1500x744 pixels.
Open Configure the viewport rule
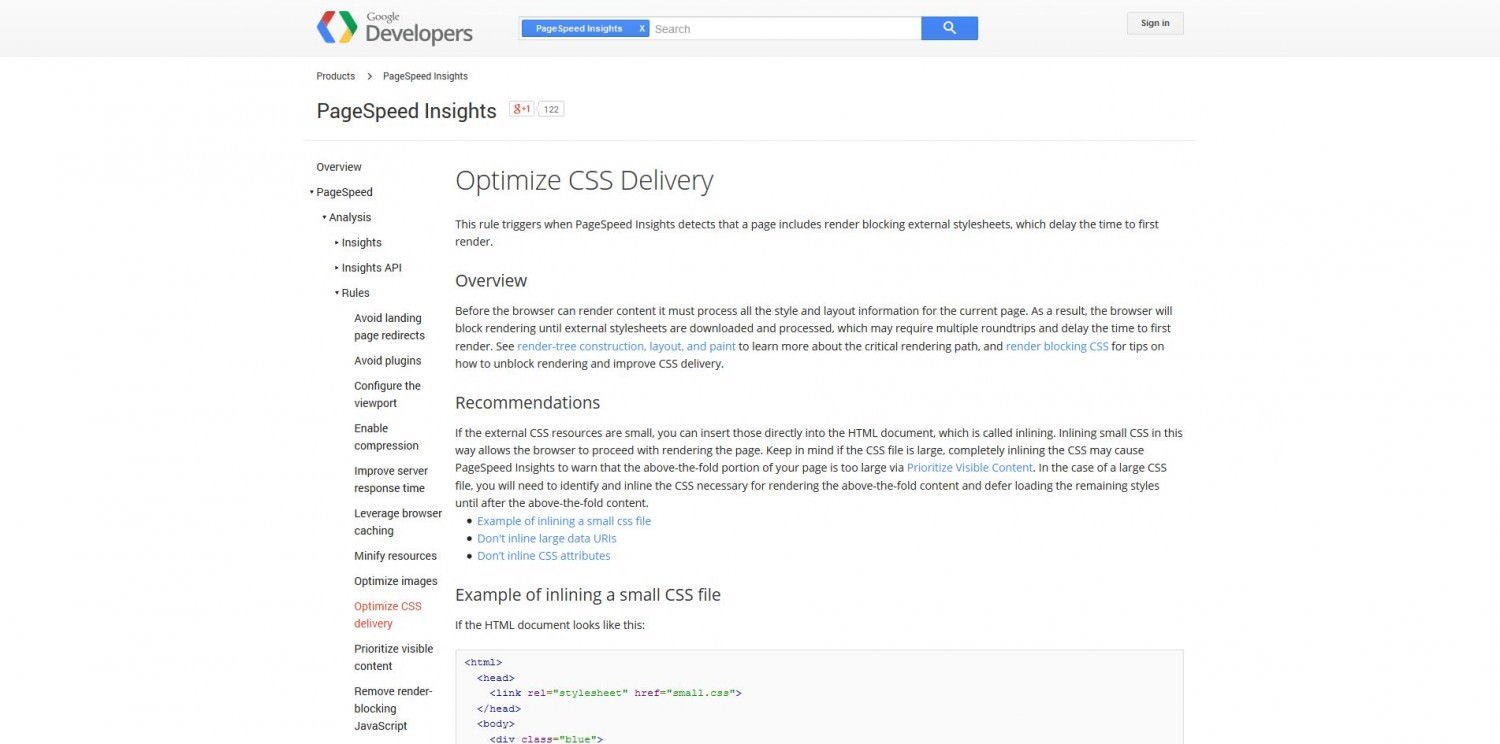coord(388,394)
